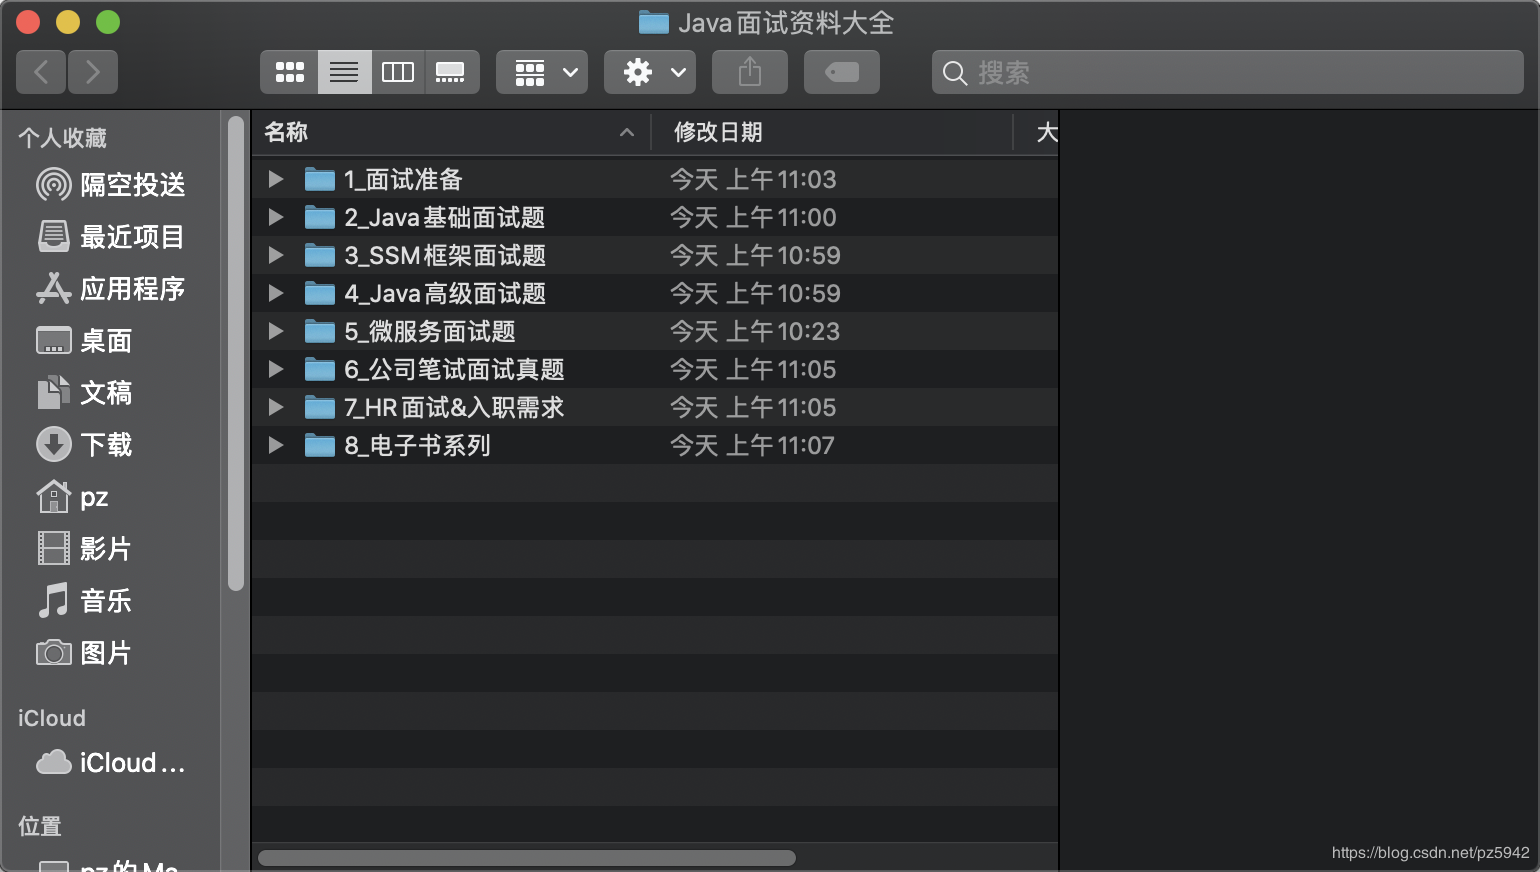Open the Share button in the toolbar
1540x872 pixels.
tap(749, 71)
